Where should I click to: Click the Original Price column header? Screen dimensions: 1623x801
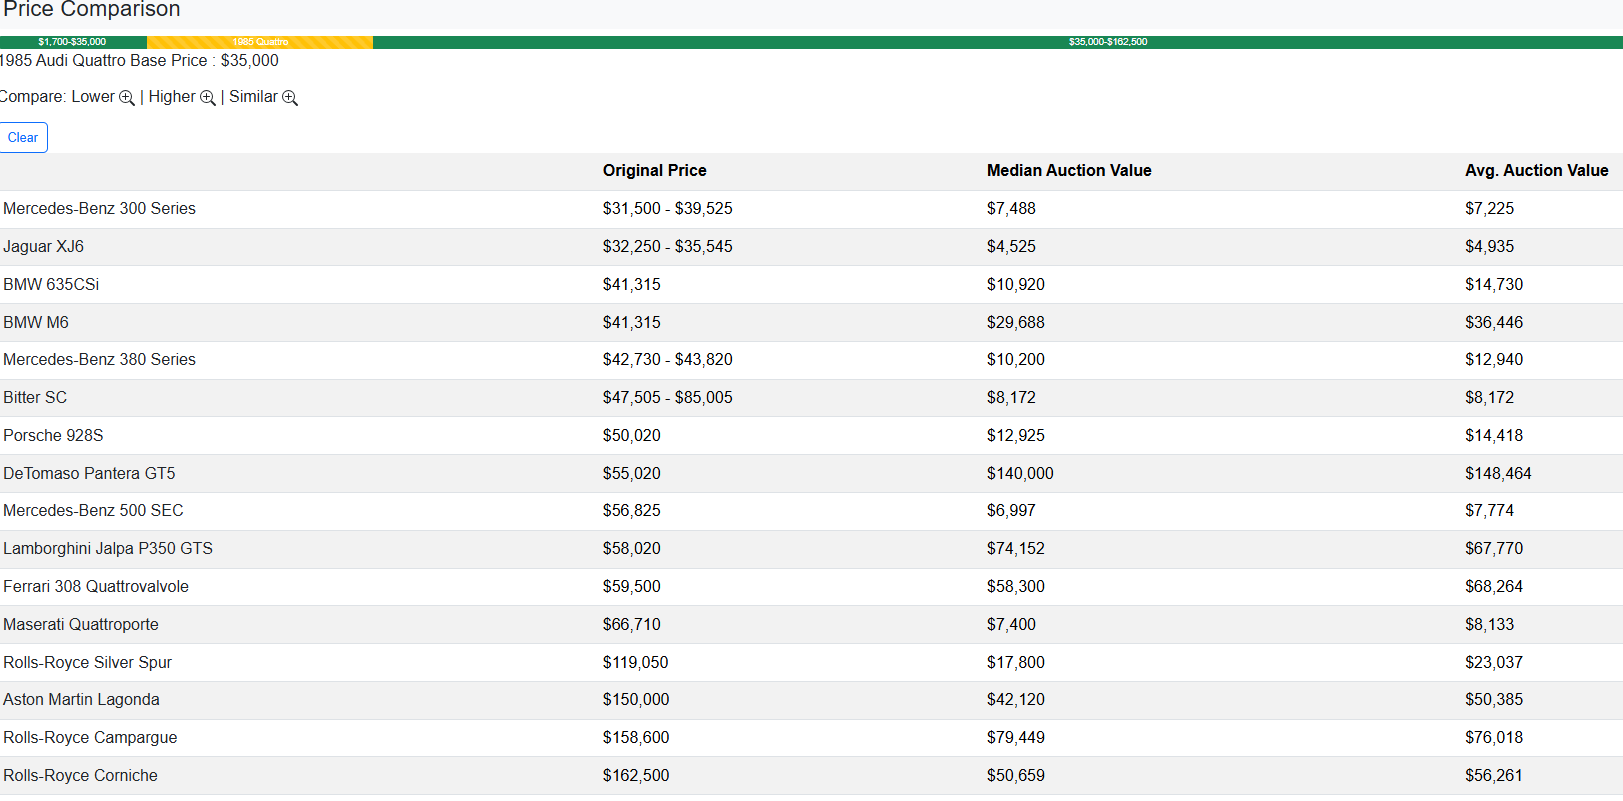pos(654,171)
